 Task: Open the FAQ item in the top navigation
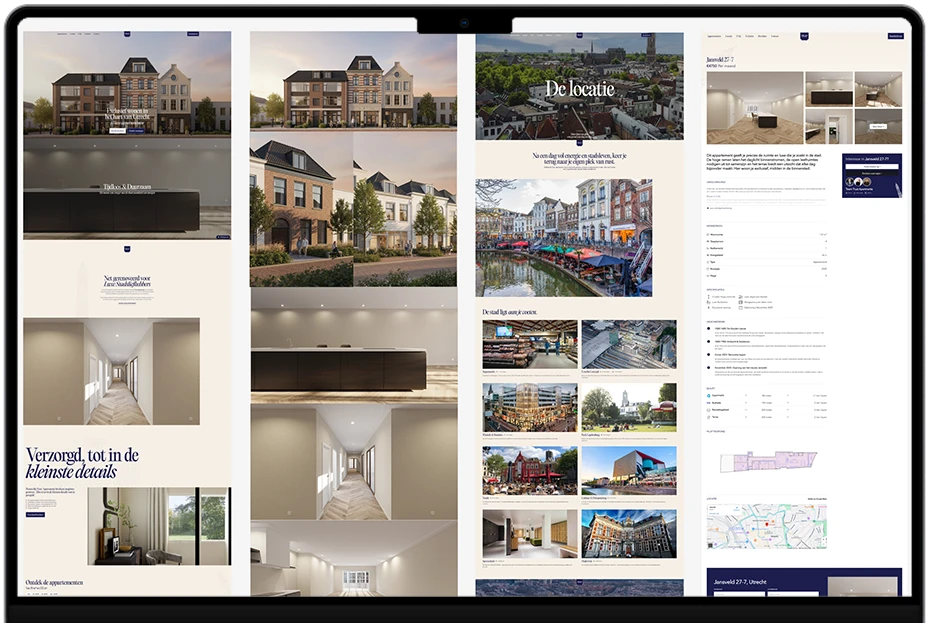pos(737,36)
